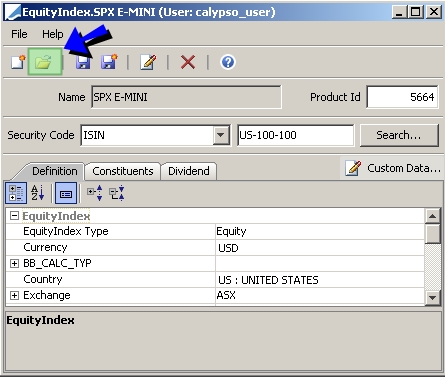Image resolution: width=445 pixels, height=377 pixels.
Task: Click the Save As New icon
Action: point(109,62)
